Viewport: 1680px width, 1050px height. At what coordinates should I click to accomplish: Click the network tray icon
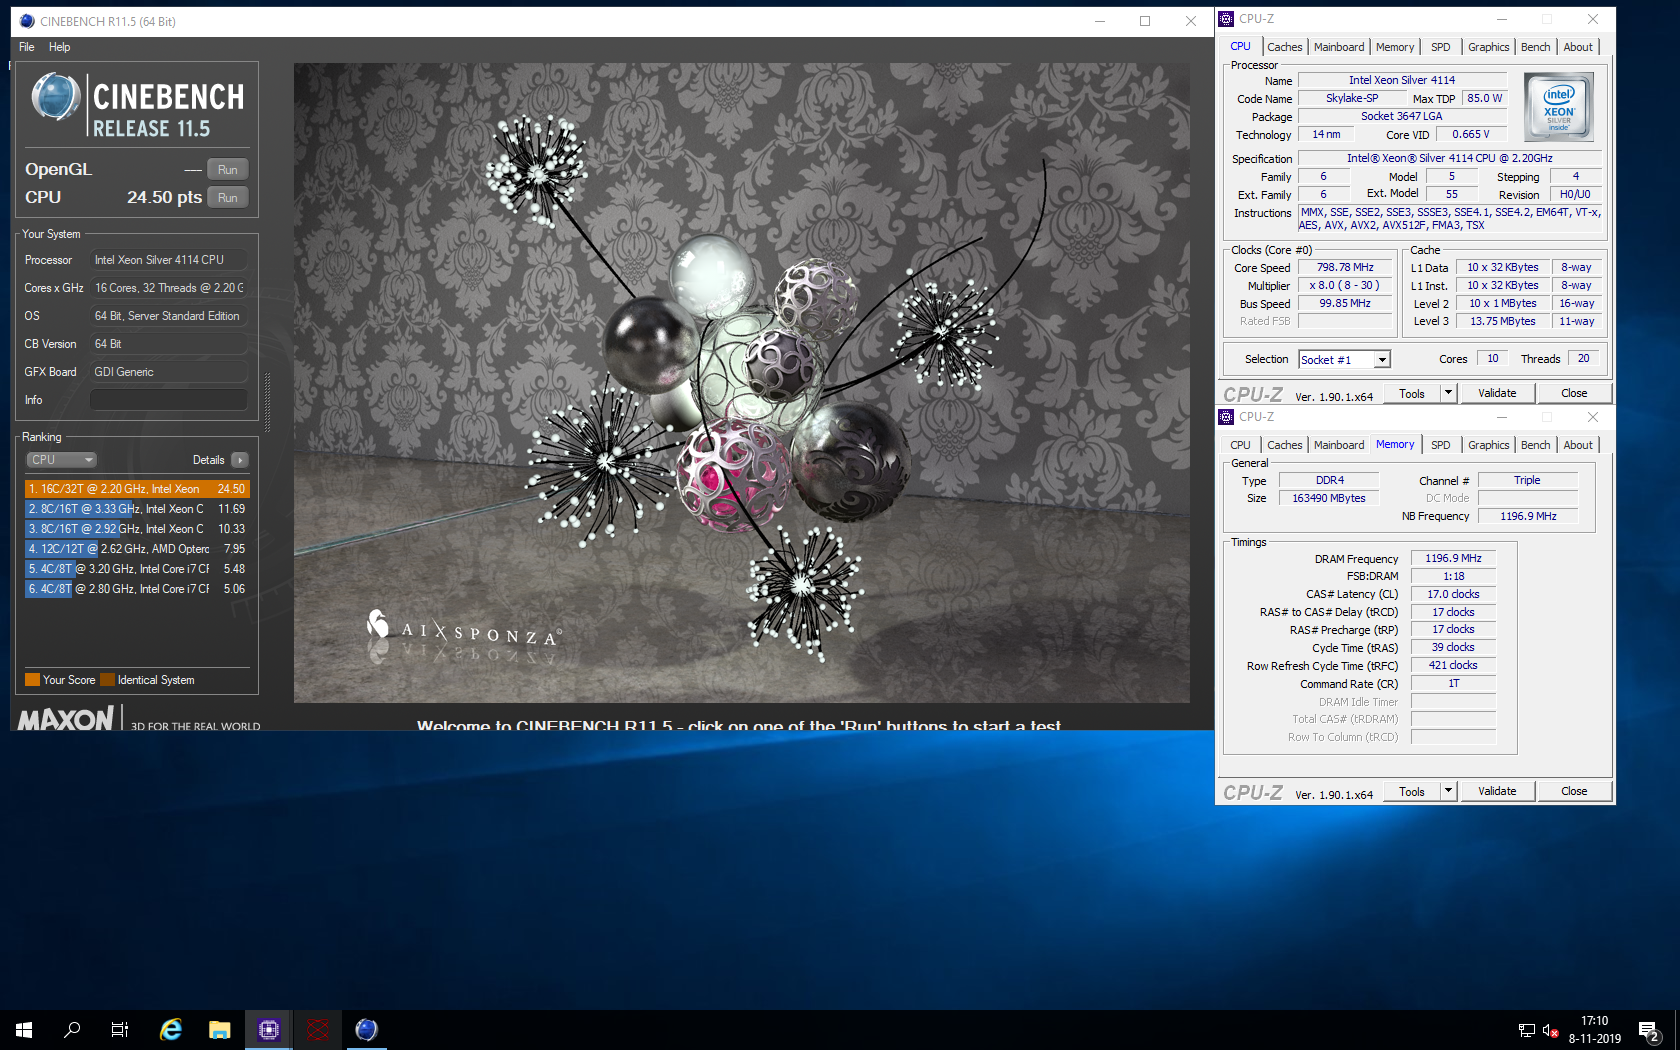click(1527, 1030)
